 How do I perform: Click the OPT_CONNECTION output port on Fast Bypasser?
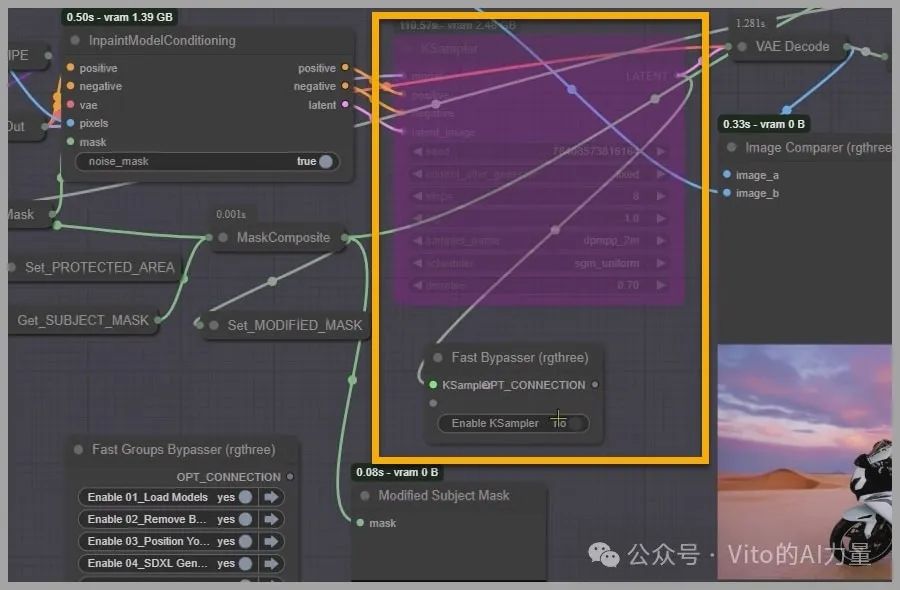click(x=595, y=385)
